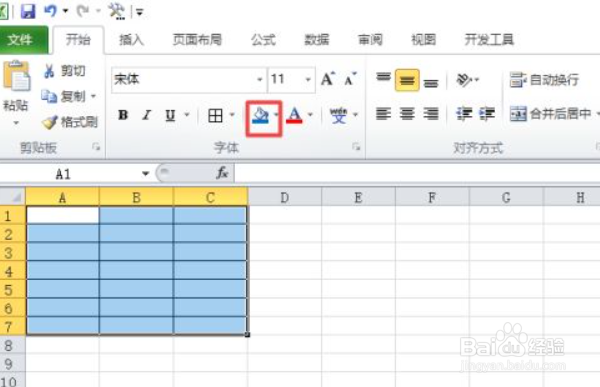Click 合并后居中 (Merge & Center)
Image resolution: width=600 pixels, height=387 pixels.
551,114
